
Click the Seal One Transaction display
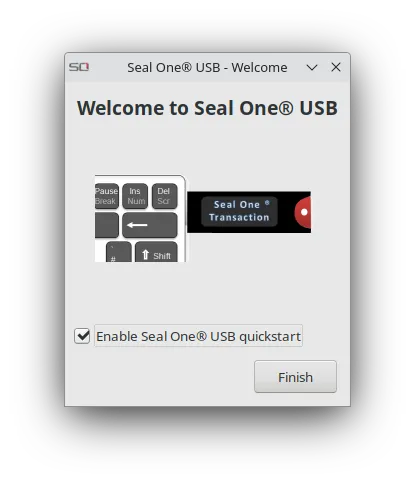[x=239, y=211]
